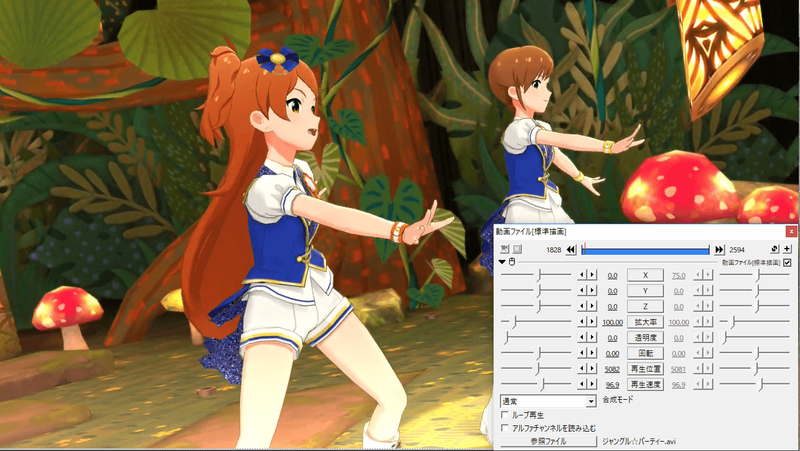Viewport: 800px width, 451px height.
Task: Click the X transition button
Action: [645, 275]
